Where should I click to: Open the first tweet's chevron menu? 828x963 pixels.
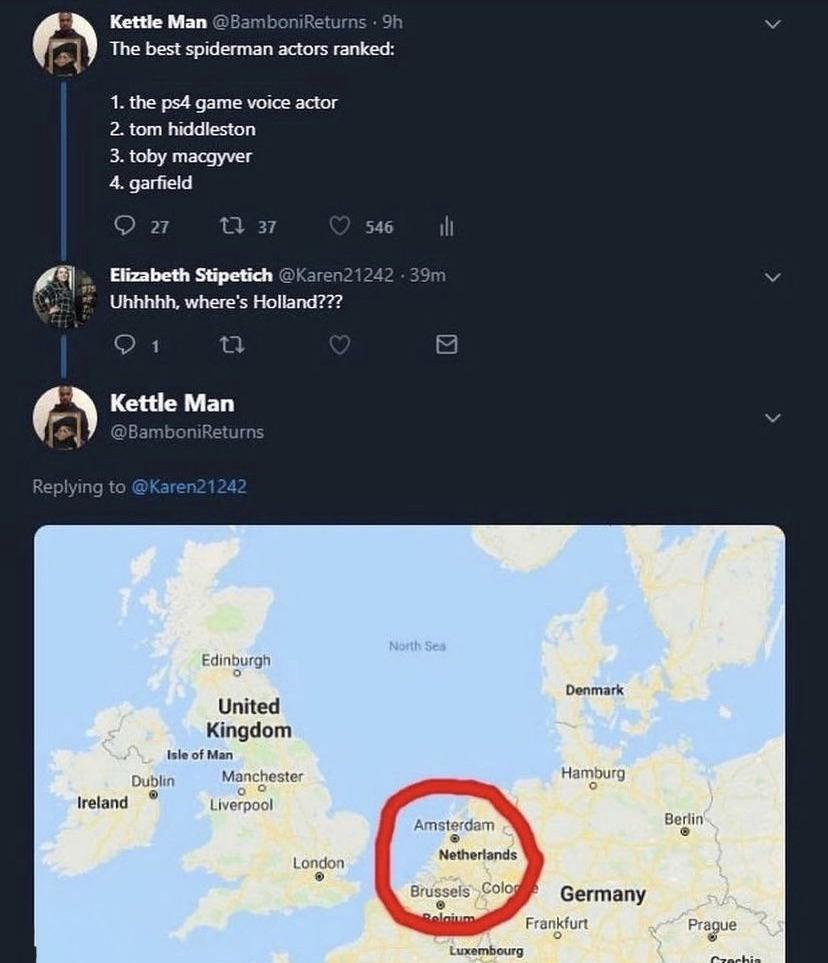(772, 23)
